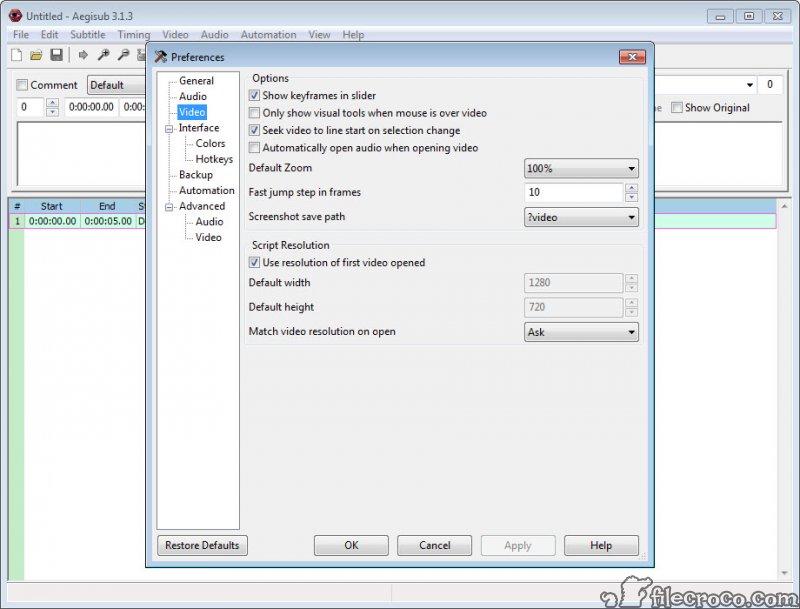
Task: Disable Seek video to line start on selection change
Action: point(254,131)
